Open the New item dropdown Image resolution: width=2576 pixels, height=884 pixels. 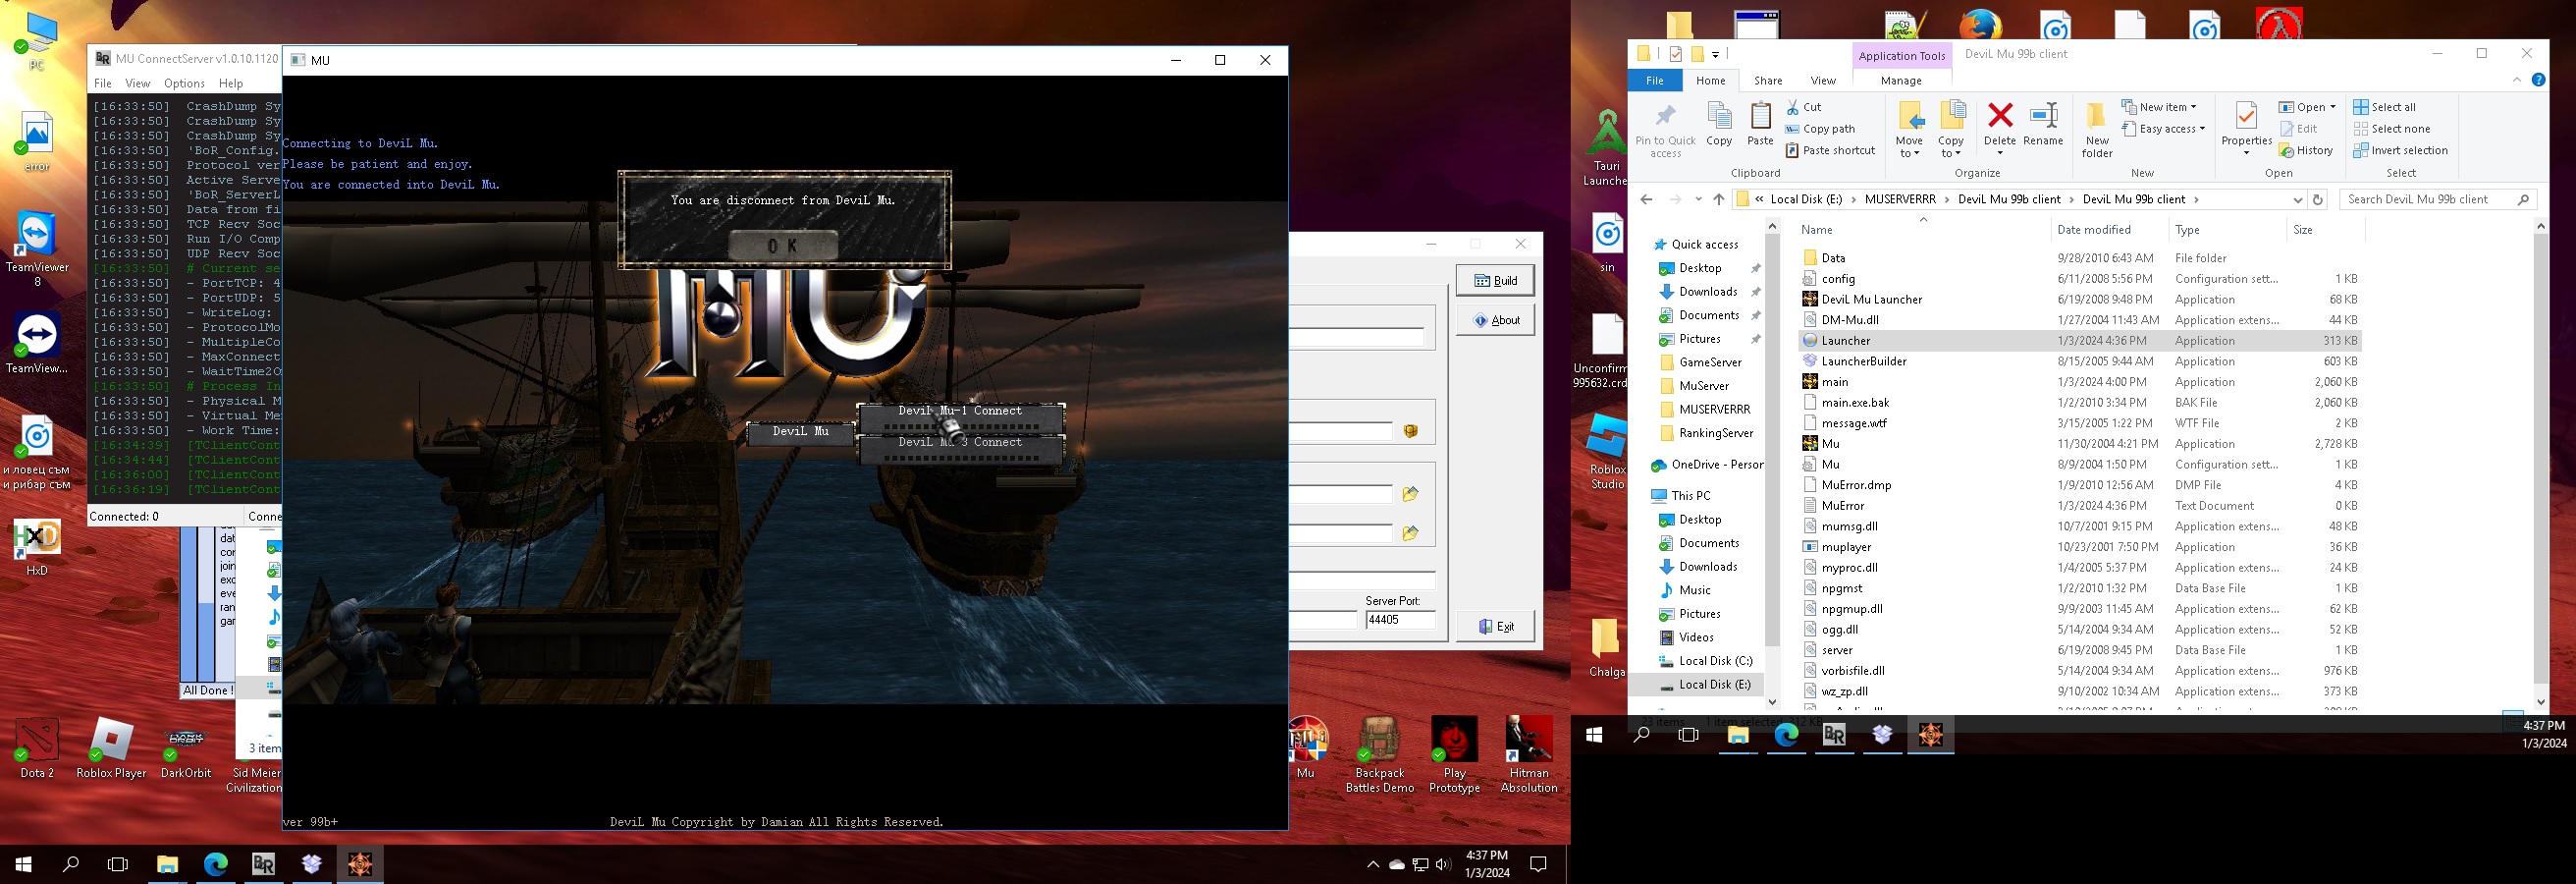[2159, 107]
